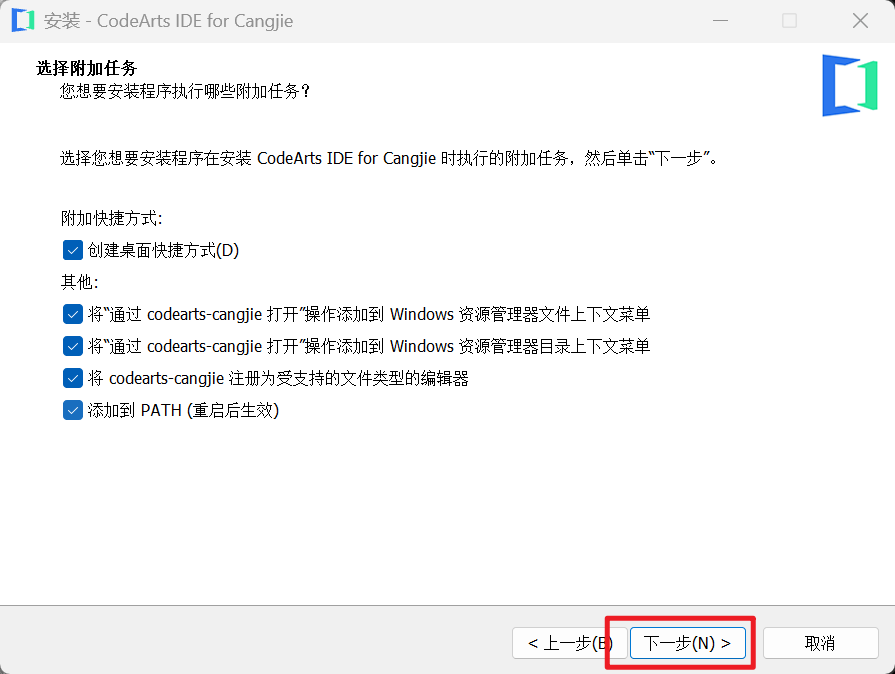Uncheck the 添加到 PATH (重启后生效) checkbox
The height and width of the screenshot is (674, 895).
coord(72,410)
